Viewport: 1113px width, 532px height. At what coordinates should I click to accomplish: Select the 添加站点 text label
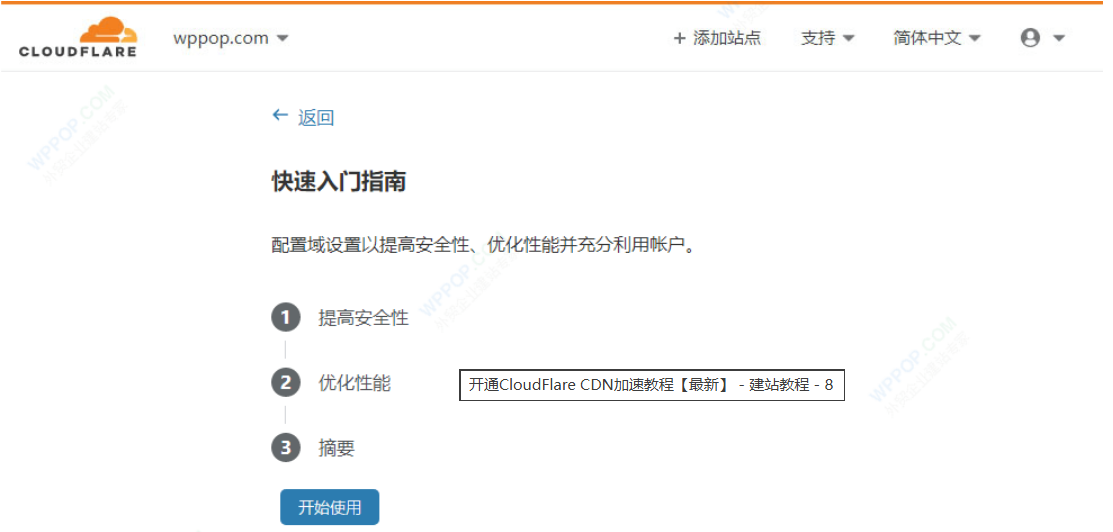coord(727,38)
